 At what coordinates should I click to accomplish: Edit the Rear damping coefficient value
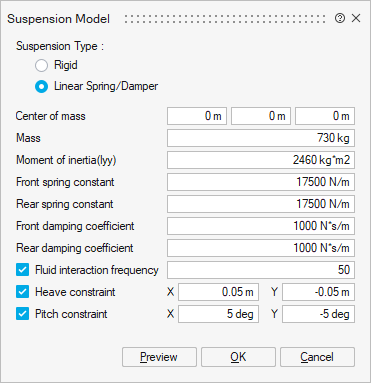point(261,248)
